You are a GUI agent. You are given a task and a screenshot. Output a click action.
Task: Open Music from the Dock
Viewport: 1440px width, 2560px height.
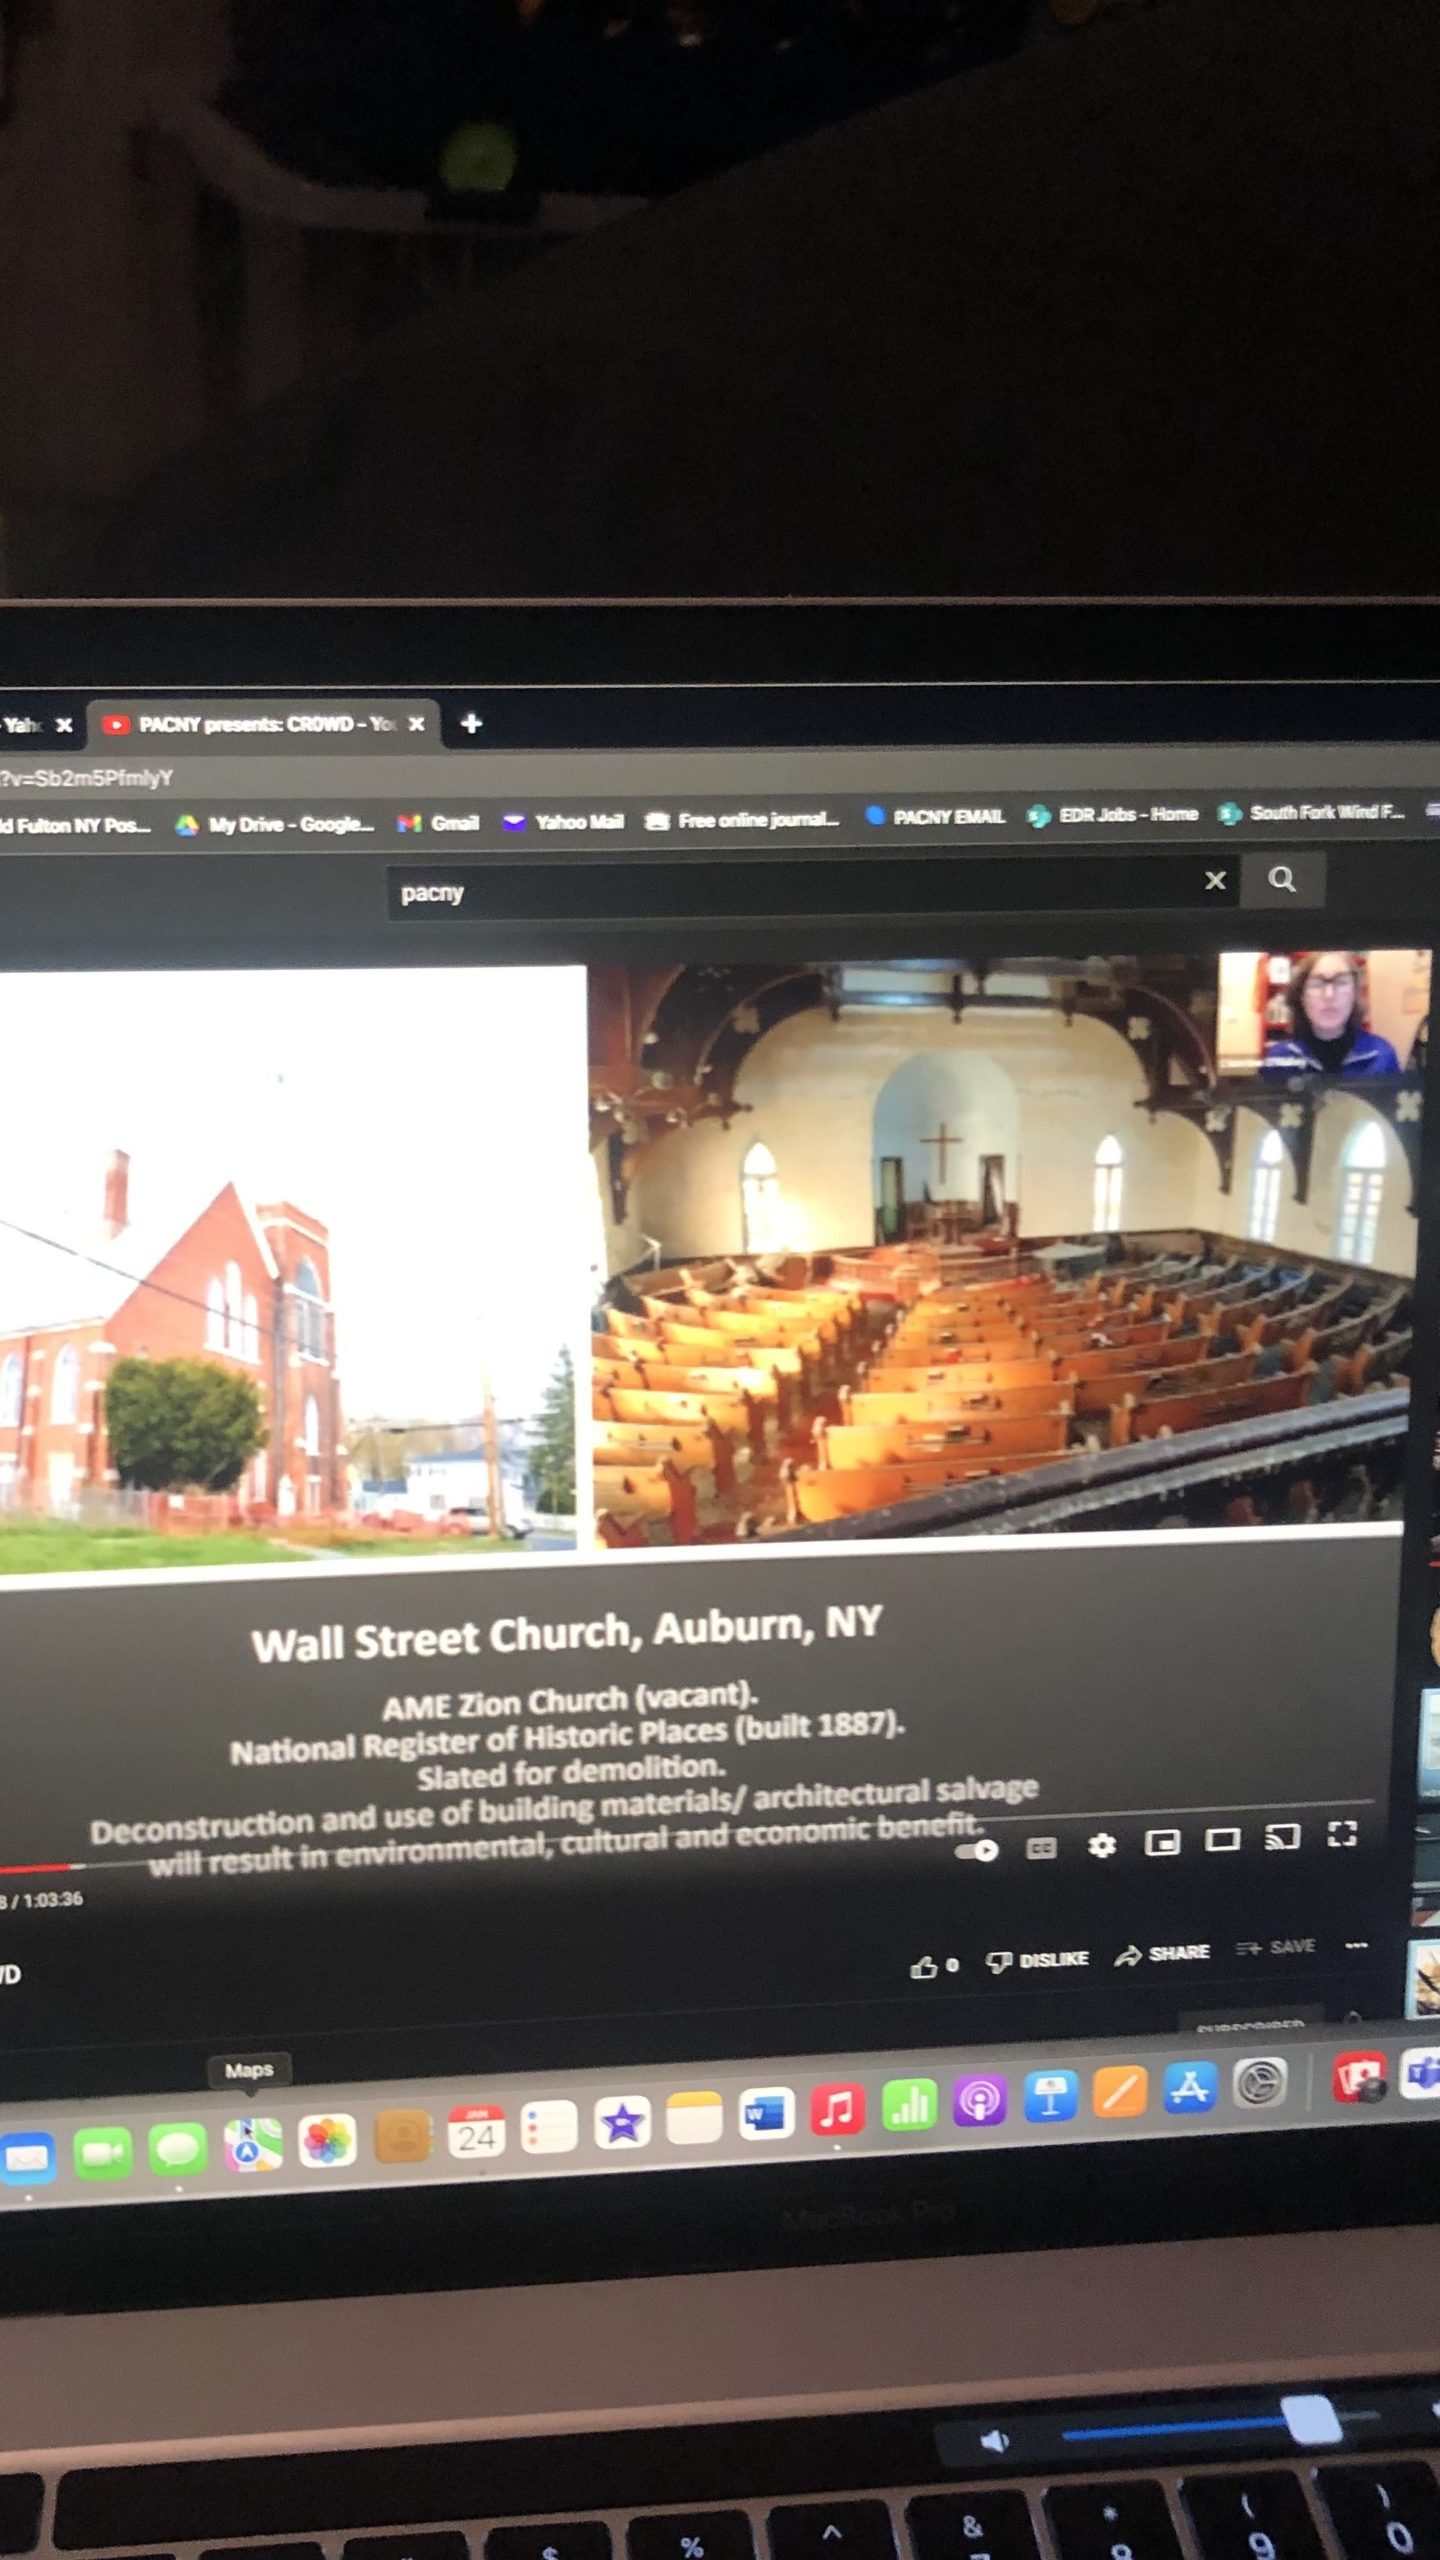(x=837, y=2110)
